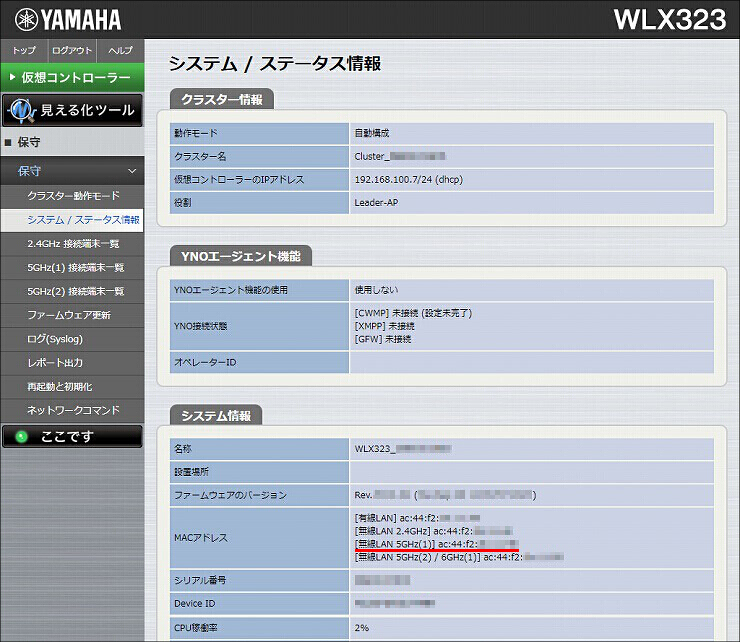Click the arrow icon beside 仮想コントローラー

(x=13, y=76)
